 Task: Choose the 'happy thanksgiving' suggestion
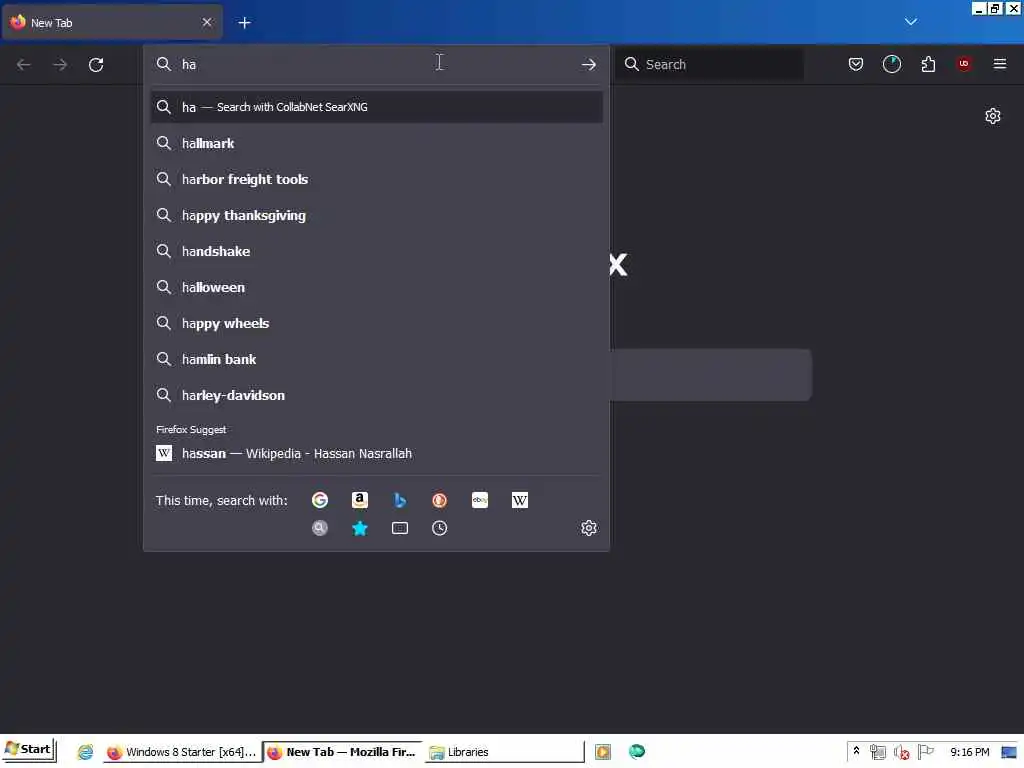377,215
